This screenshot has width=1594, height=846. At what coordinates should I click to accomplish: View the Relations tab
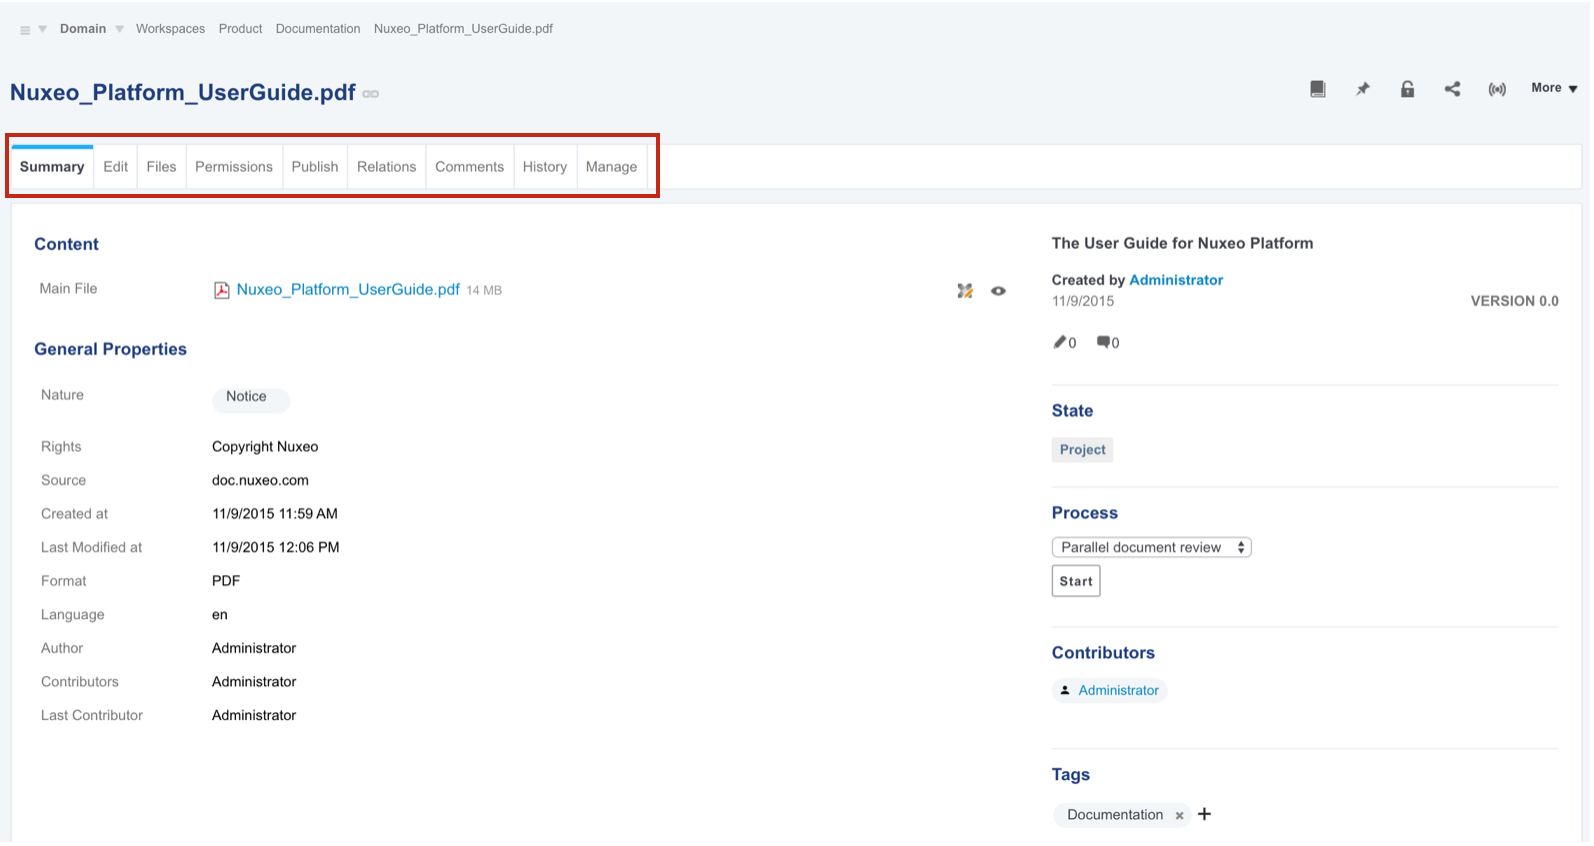386,167
